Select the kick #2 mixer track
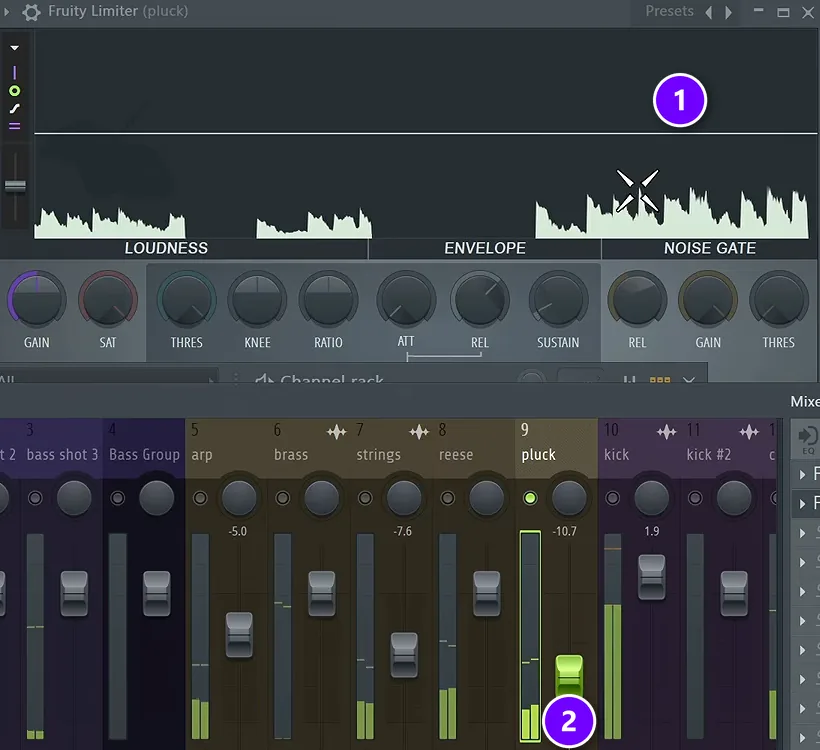Screen dimensions: 820x750 click(709, 454)
